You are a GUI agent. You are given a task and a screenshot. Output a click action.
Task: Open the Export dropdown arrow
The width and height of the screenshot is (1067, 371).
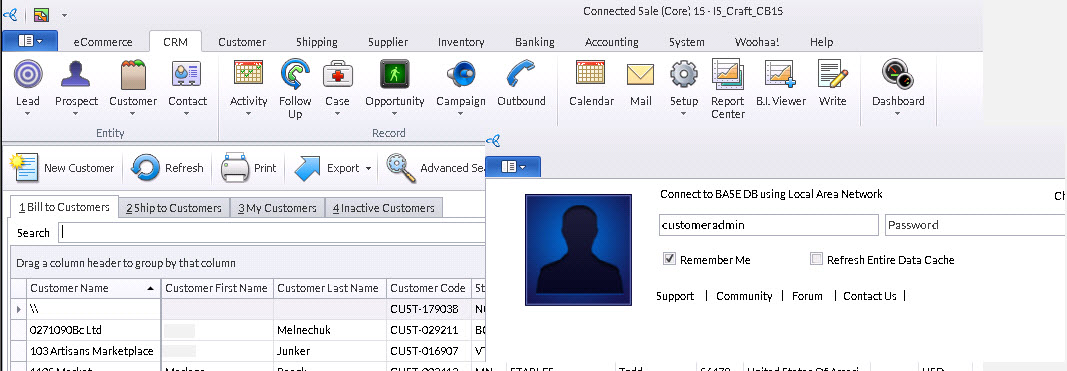click(x=369, y=168)
